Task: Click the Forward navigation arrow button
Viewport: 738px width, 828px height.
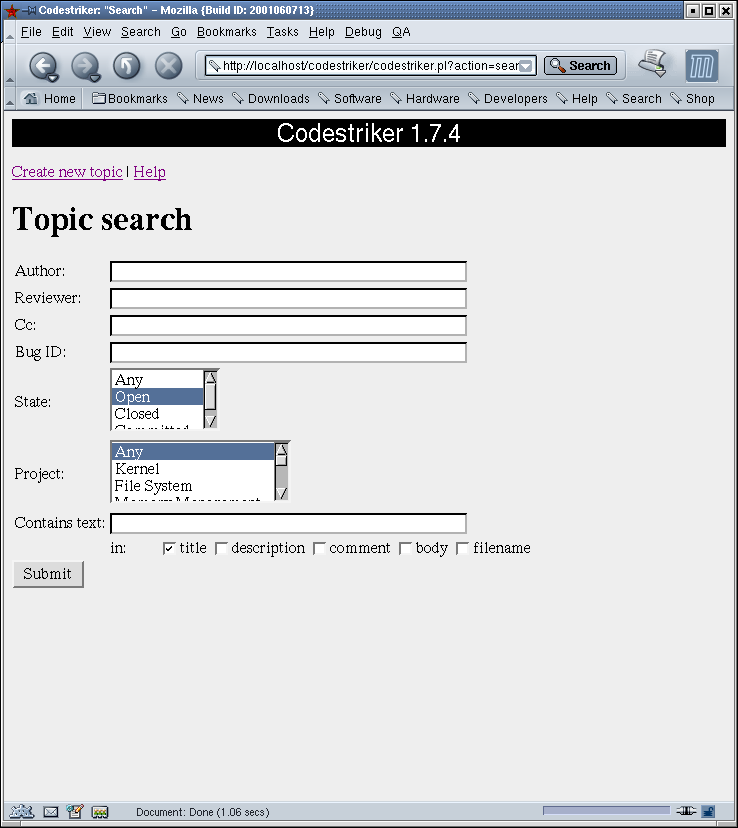Action: tap(84, 66)
